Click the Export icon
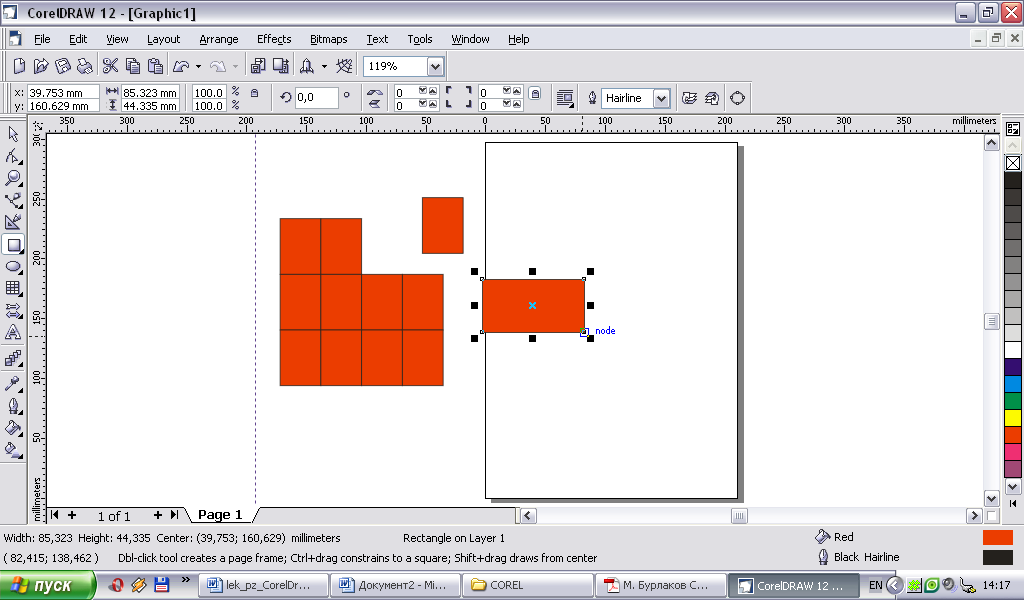Screen dimensions: 1024x600 click(x=281, y=66)
